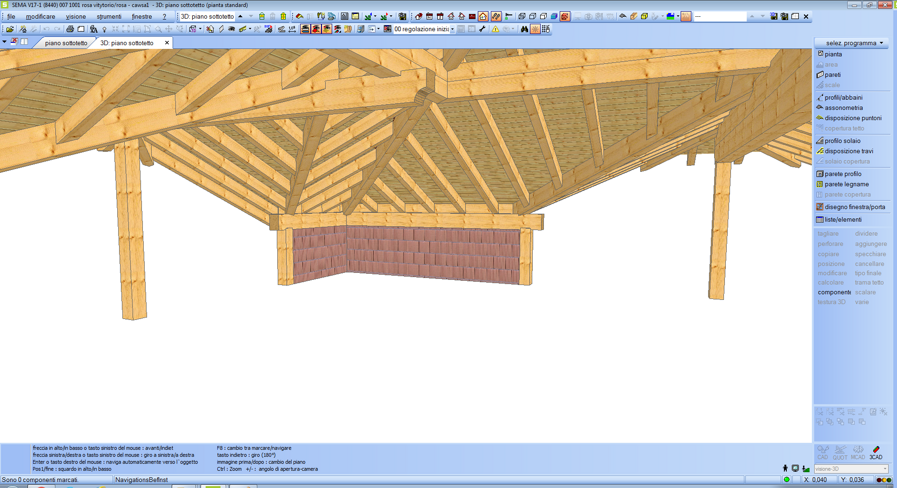Image resolution: width=897 pixels, height=488 pixels.
Task: Open 'profilo solaio' tool
Action: [842, 141]
